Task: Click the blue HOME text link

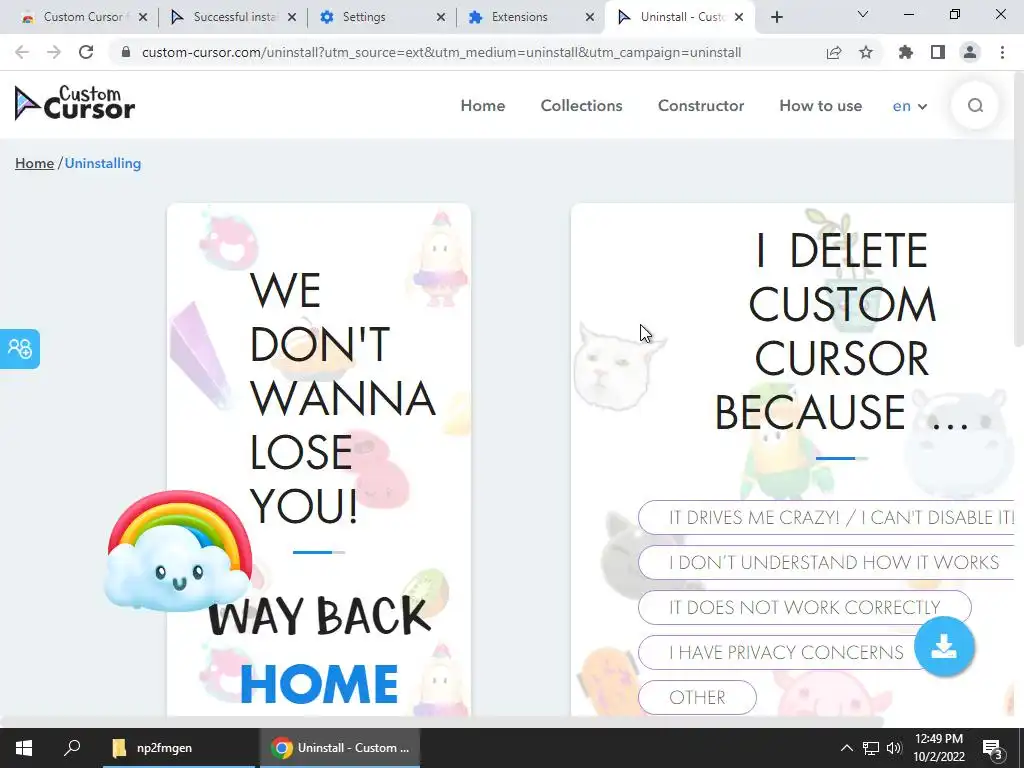Action: 319,684
